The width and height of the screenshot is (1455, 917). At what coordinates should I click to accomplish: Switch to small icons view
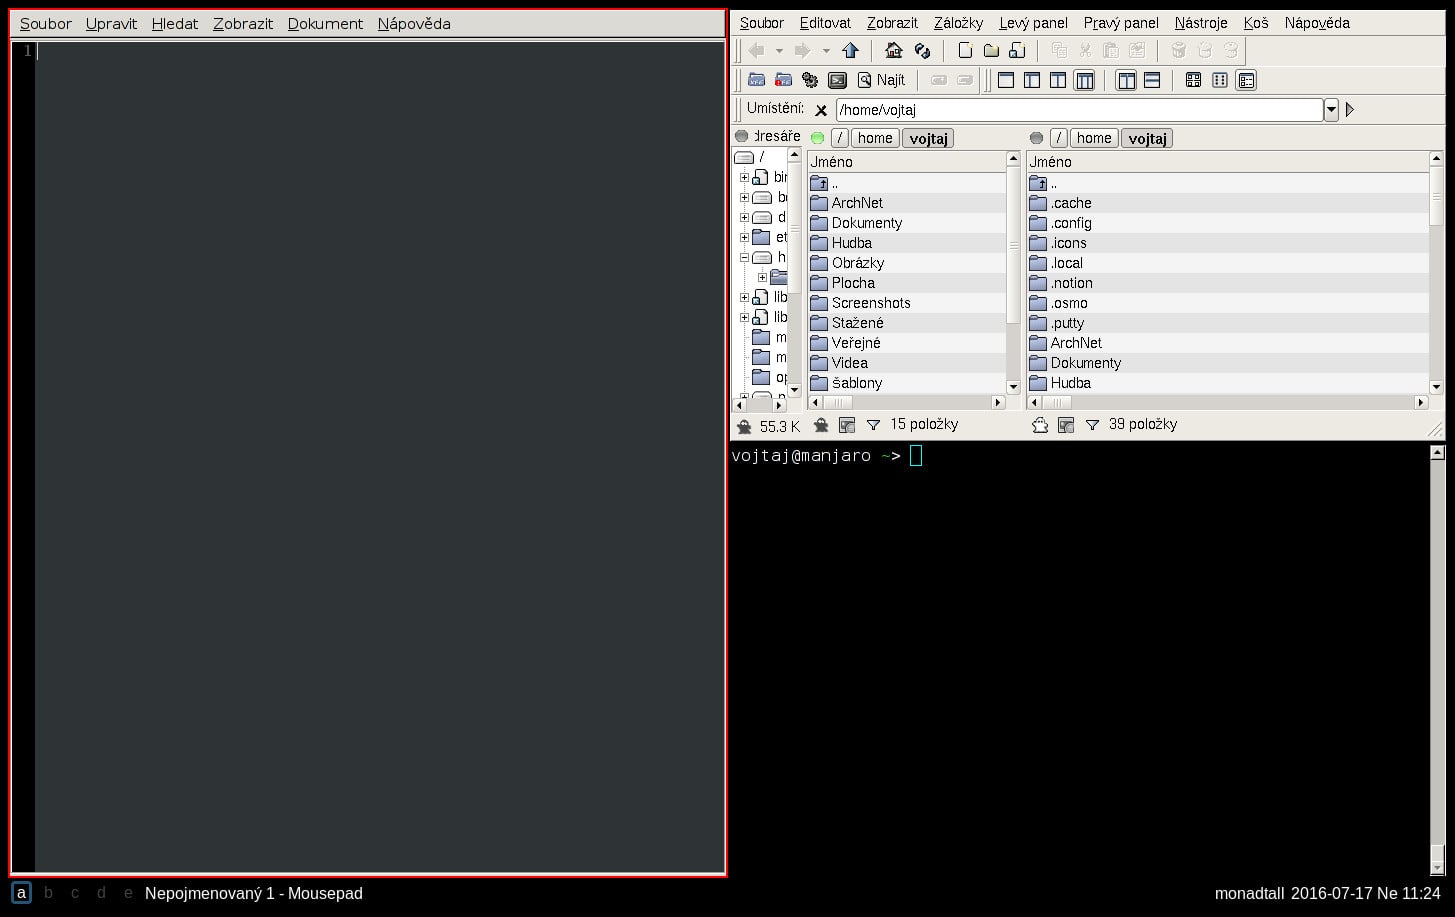tap(1220, 80)
